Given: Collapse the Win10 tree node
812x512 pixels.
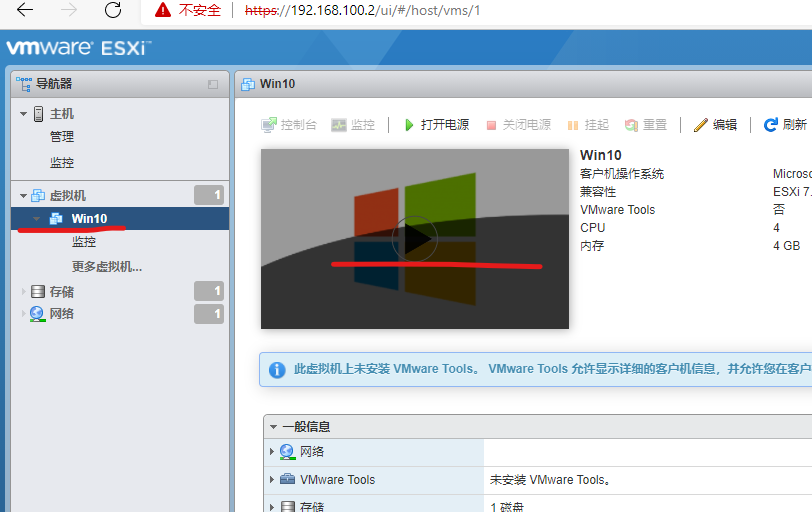Looking at the screenshot, I should coord(37,218).
